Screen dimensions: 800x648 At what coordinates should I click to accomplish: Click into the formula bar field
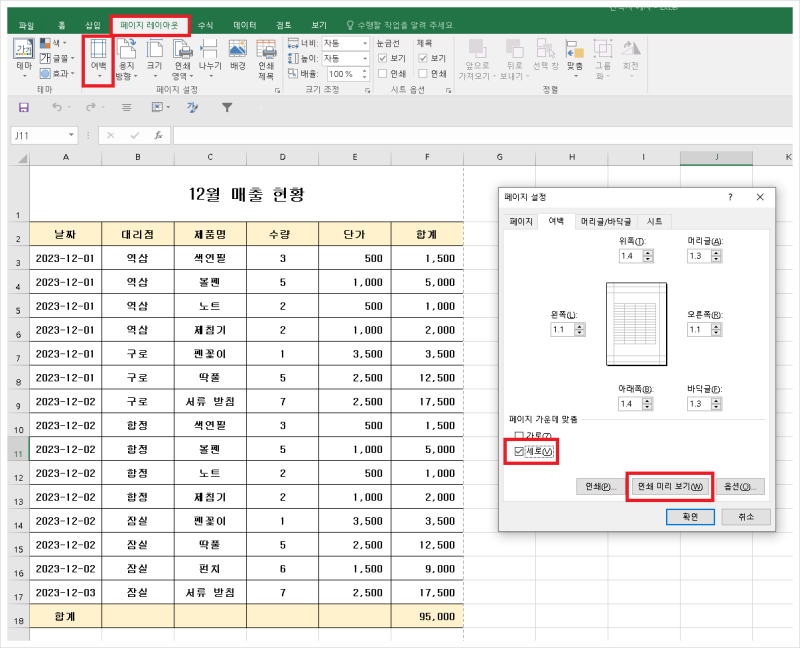[x=482, y=135]
